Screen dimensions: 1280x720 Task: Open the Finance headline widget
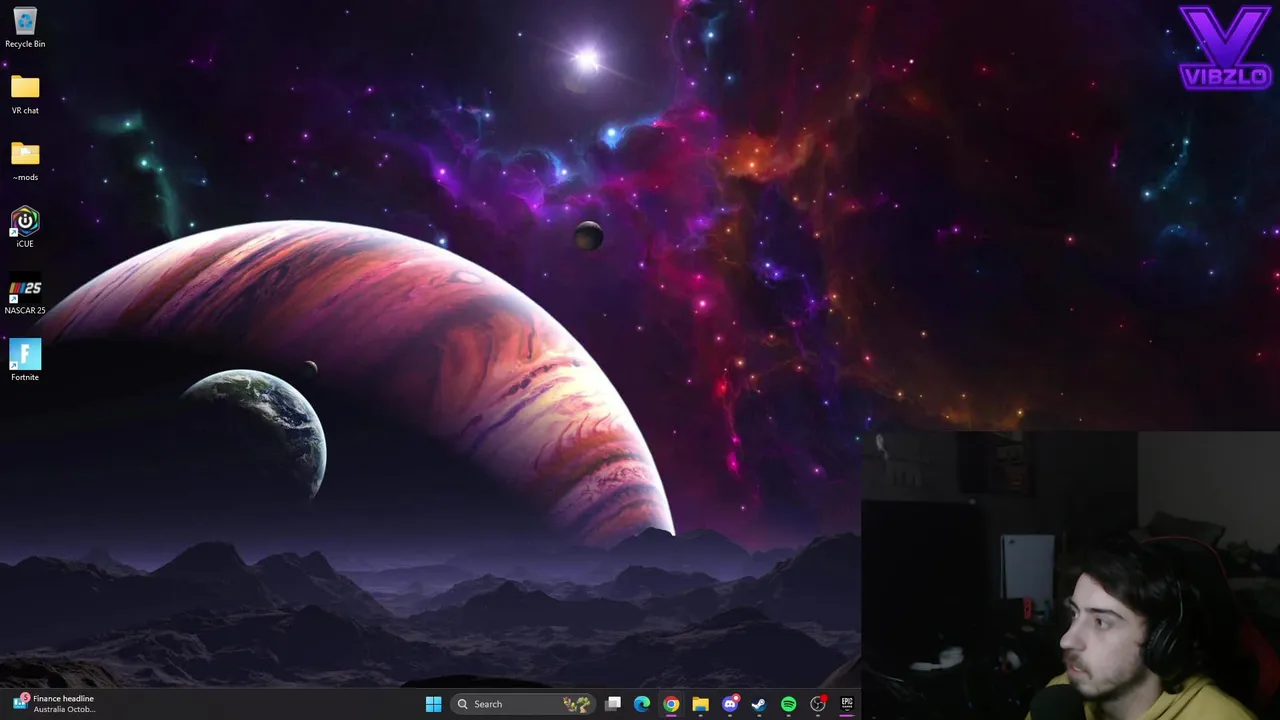tap(55, 704)
